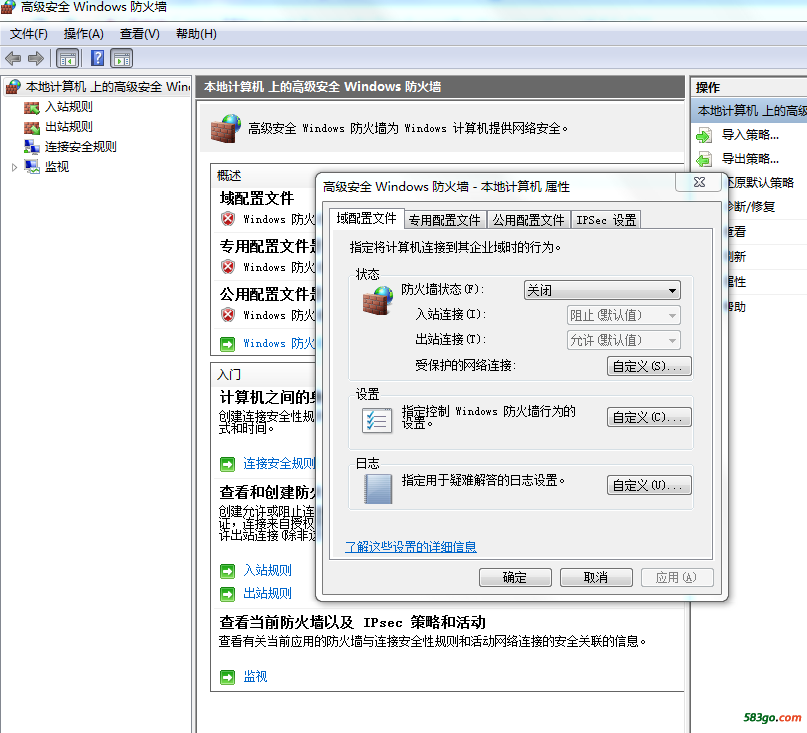Click the red shield icon under 公用配置文件 heading
This screenshot has width=807, height=733.
(x=228, y=315)
